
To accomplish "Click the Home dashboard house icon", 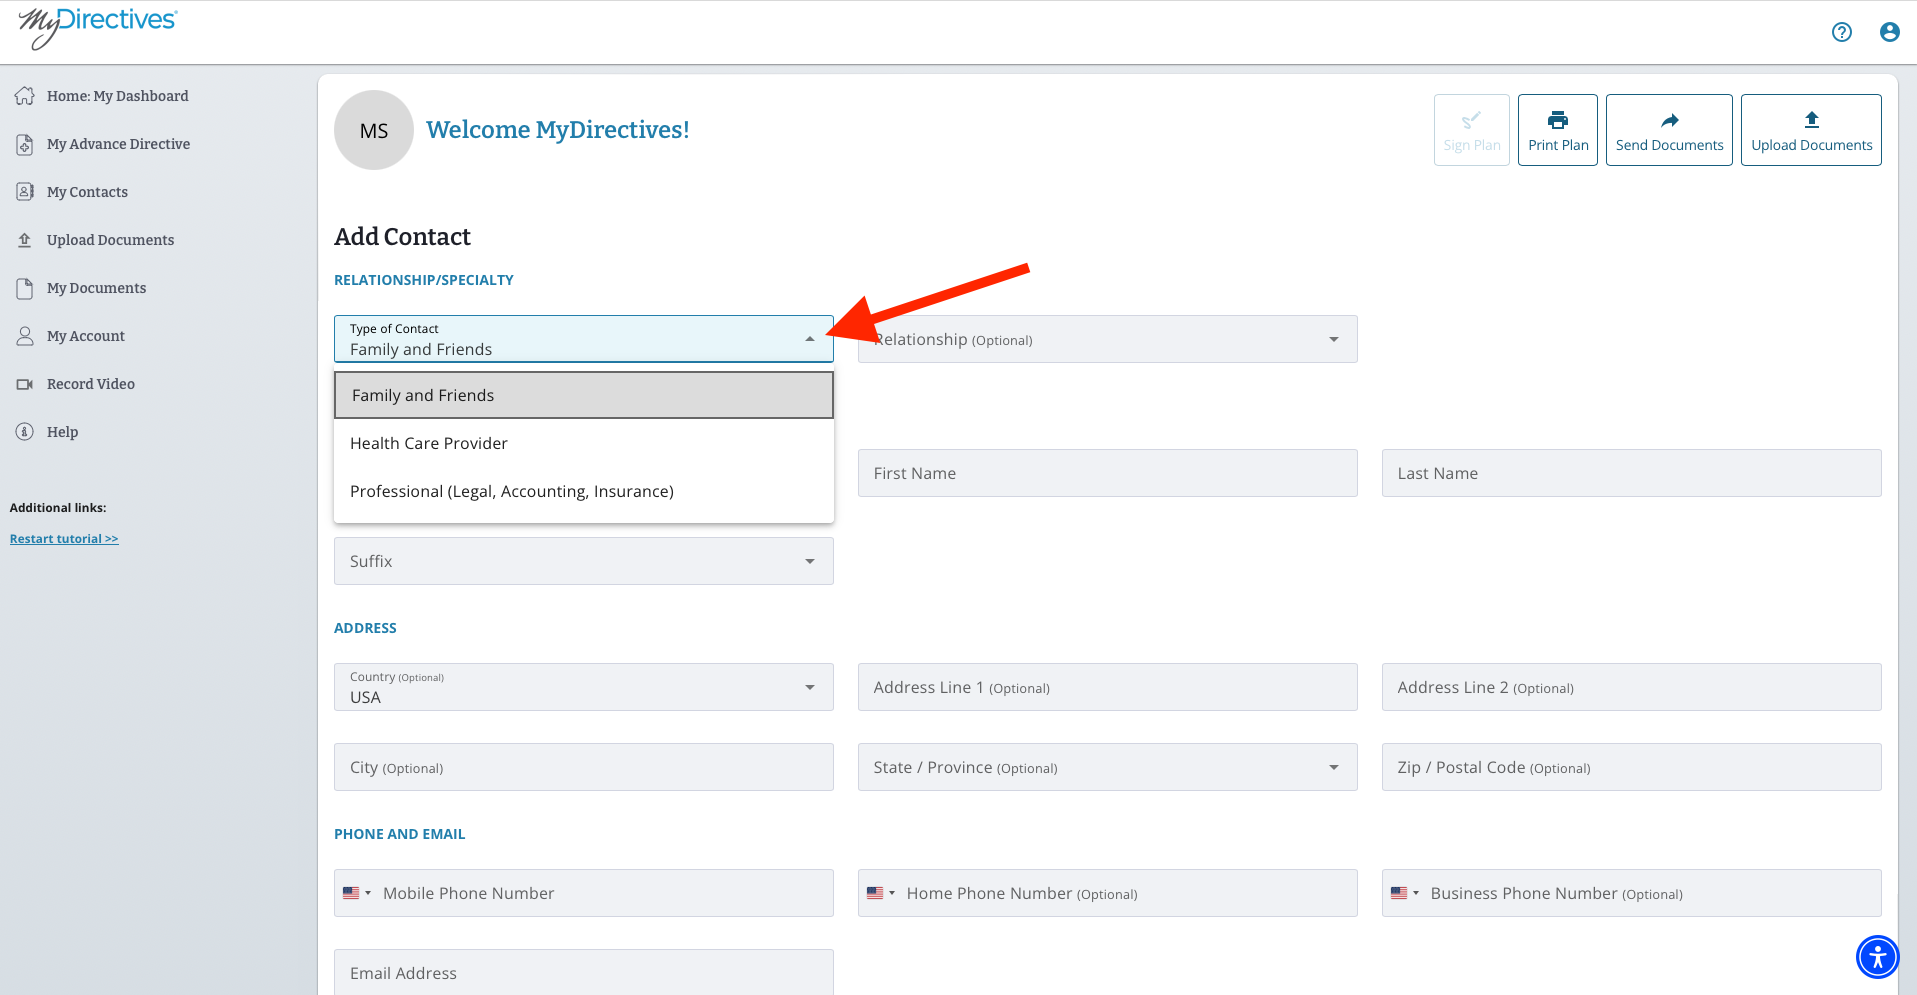I will click(25, 96).
